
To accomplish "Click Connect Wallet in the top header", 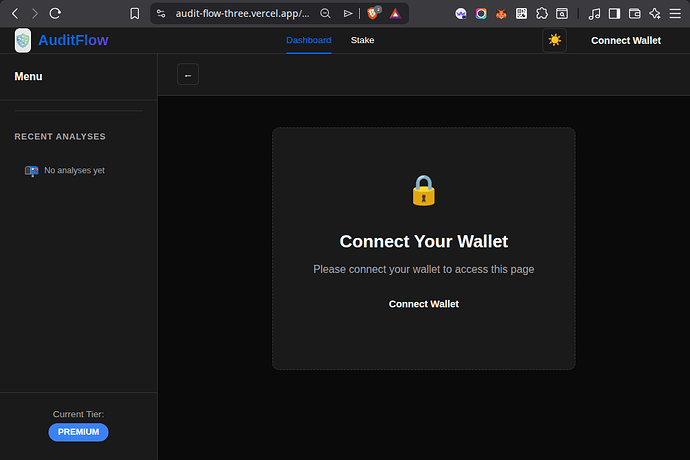I will point(625,41).
